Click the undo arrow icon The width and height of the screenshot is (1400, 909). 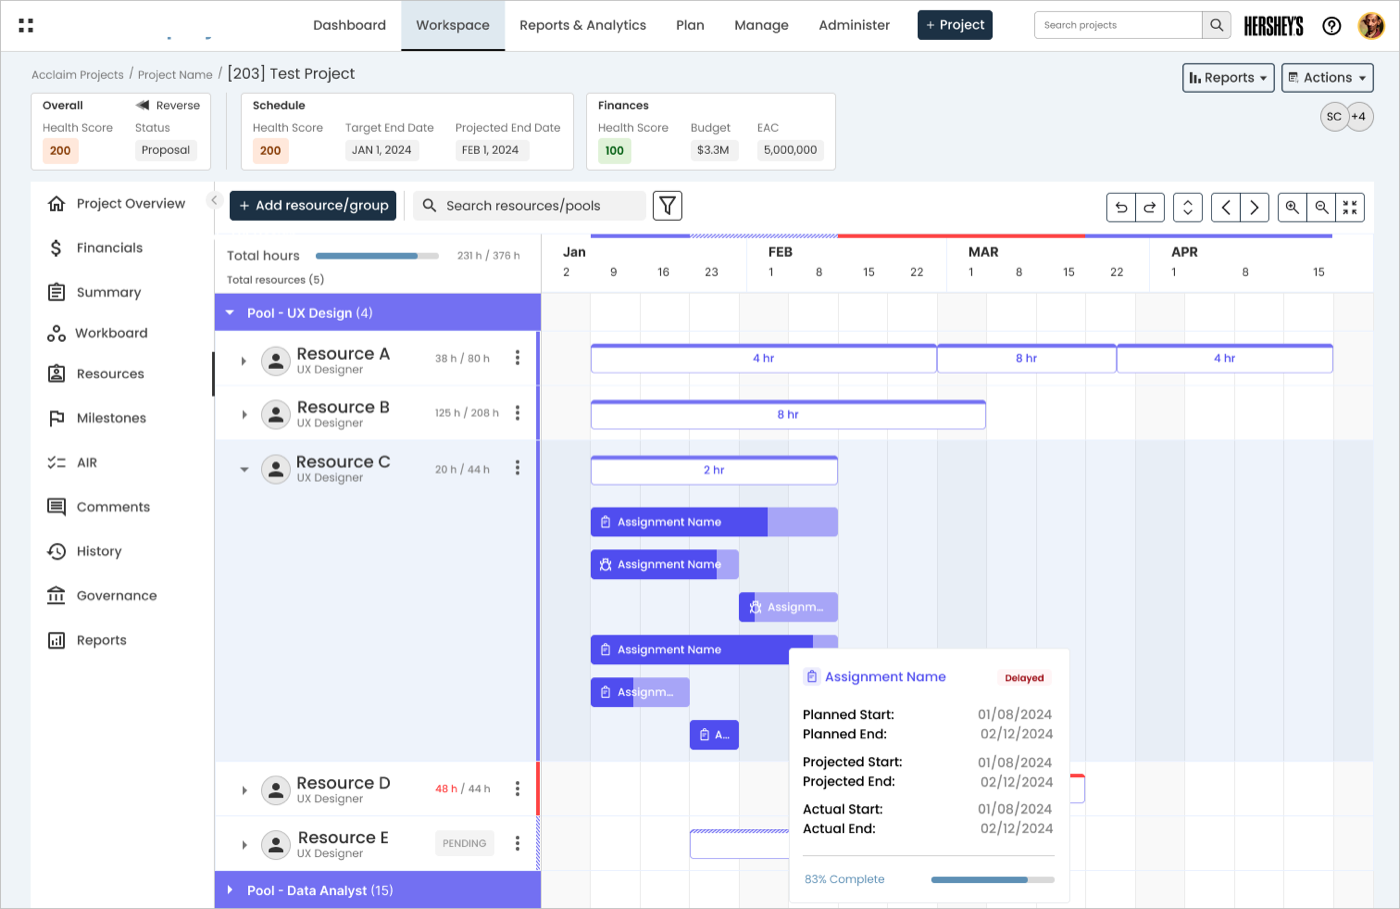(1121, 207)
